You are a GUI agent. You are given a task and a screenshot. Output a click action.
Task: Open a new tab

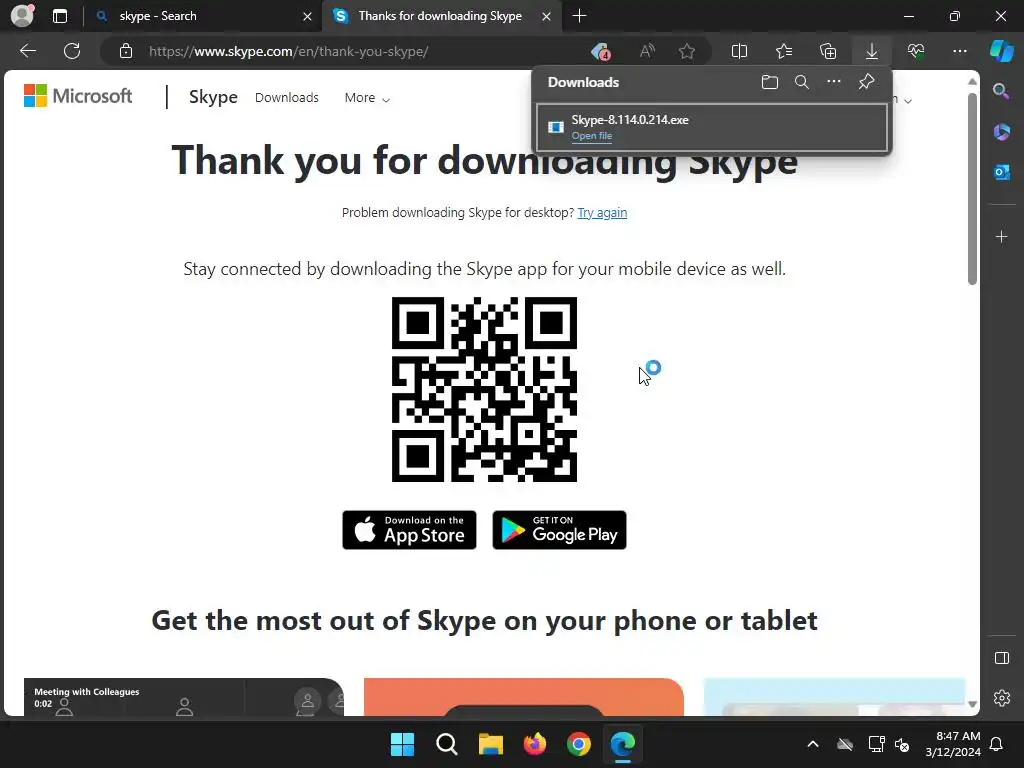point(579,16)
